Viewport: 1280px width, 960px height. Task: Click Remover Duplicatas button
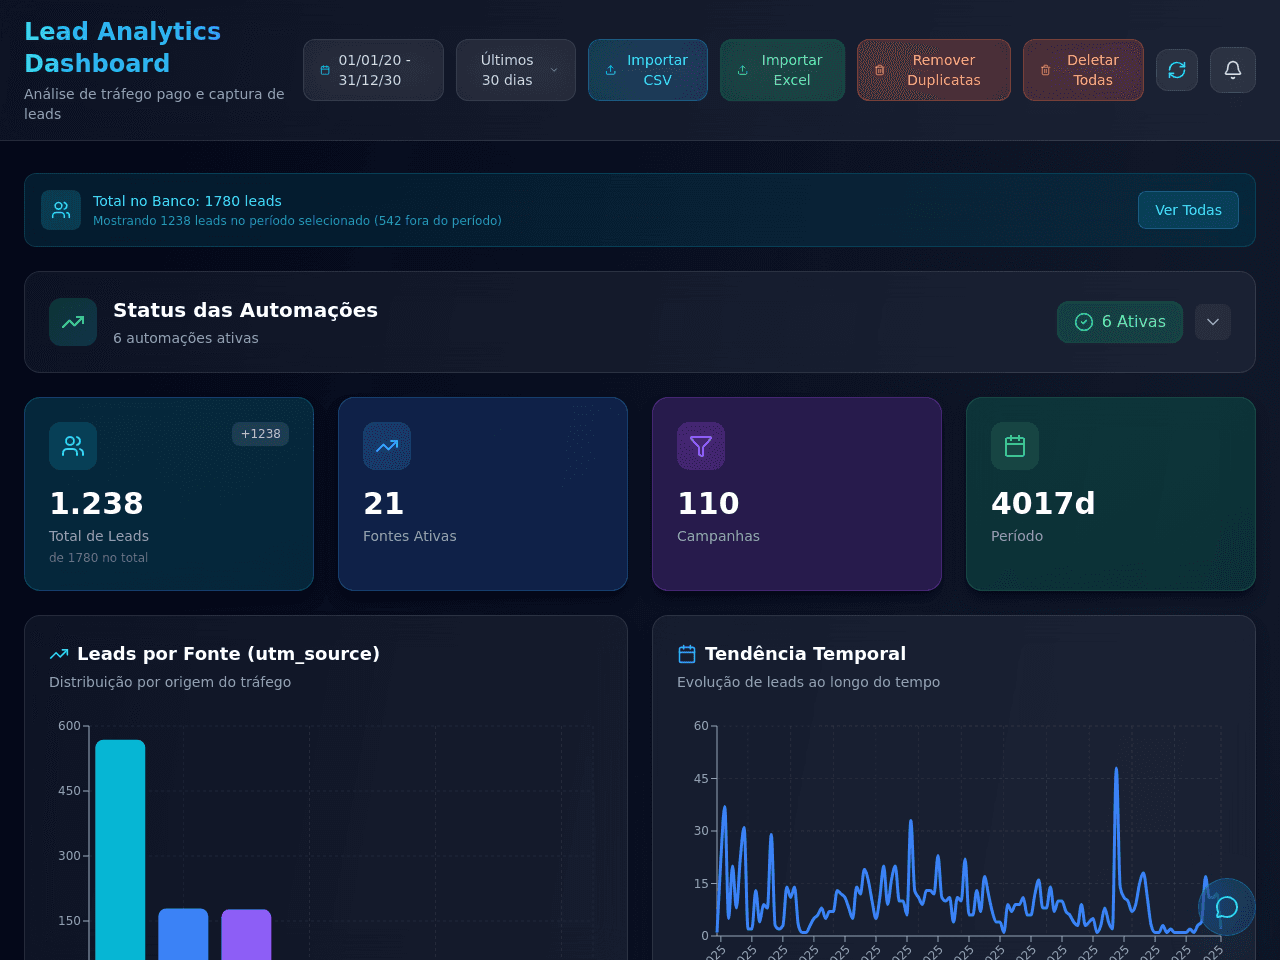point(934,70)
